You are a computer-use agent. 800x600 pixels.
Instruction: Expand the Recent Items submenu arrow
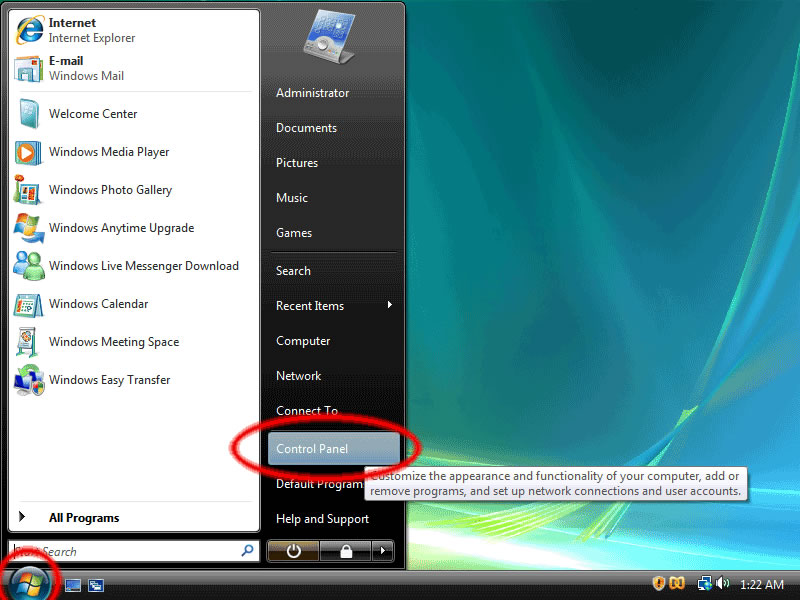tap(390, 305)
